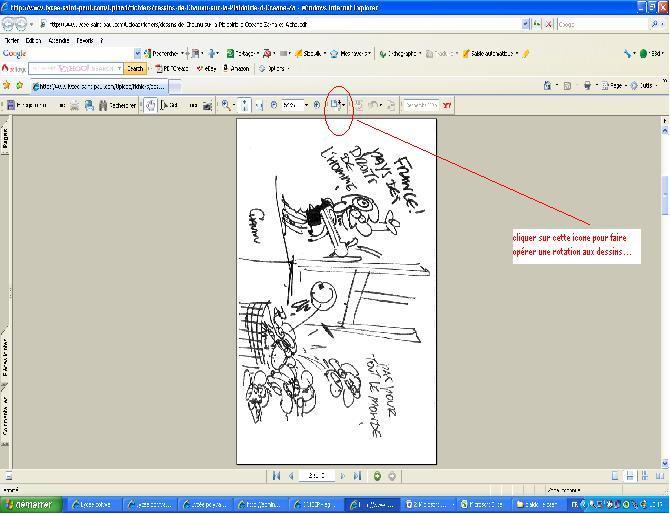This screenshot has width=670, height=514.
Task: Click the Adobe Reader save copy icon
Action: click(x=11, y=105)
